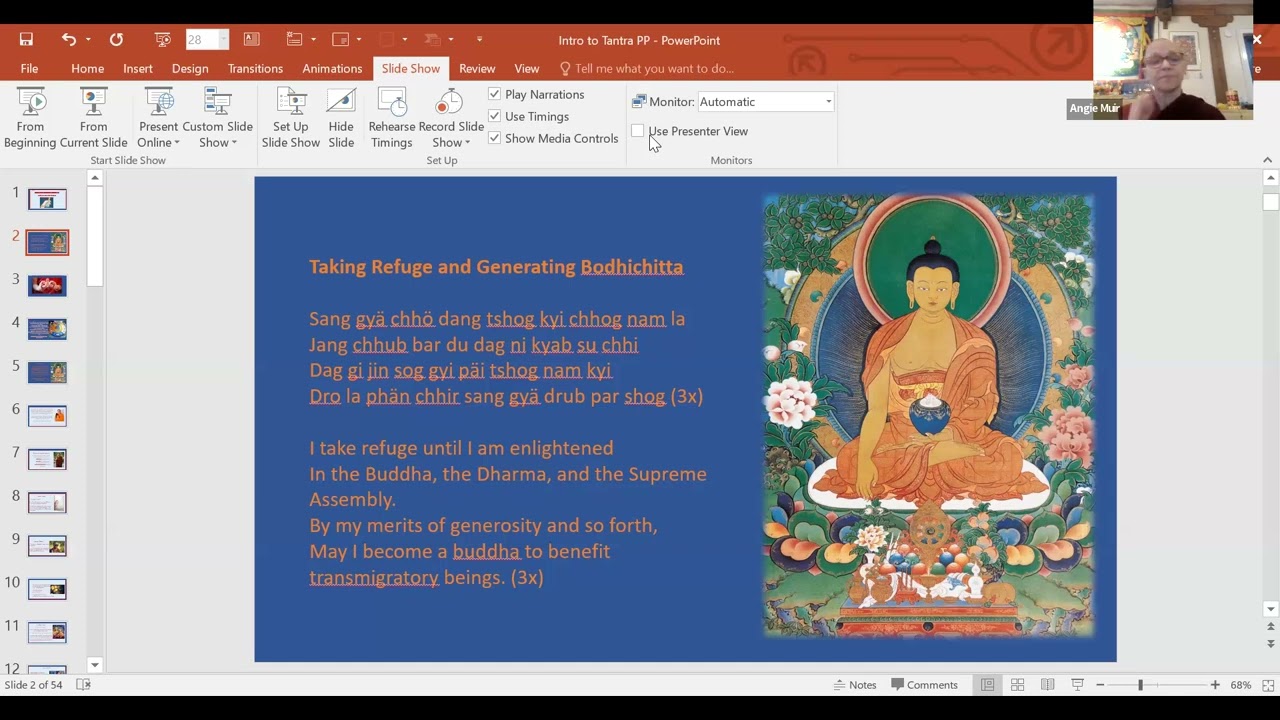Switch to Normal view in status bar
The height and width of the screenshot is (720, 1280).
pyautogui.click(x=987, y=685)
